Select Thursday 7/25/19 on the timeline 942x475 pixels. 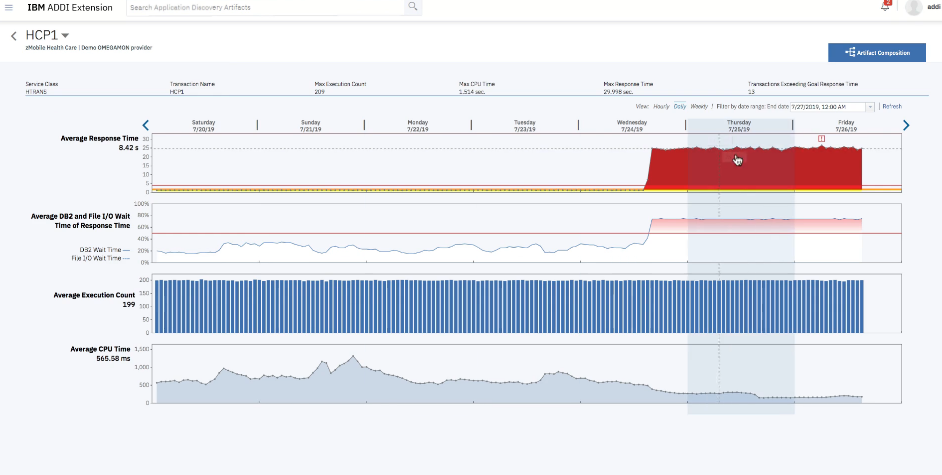(x=739, y=125)
